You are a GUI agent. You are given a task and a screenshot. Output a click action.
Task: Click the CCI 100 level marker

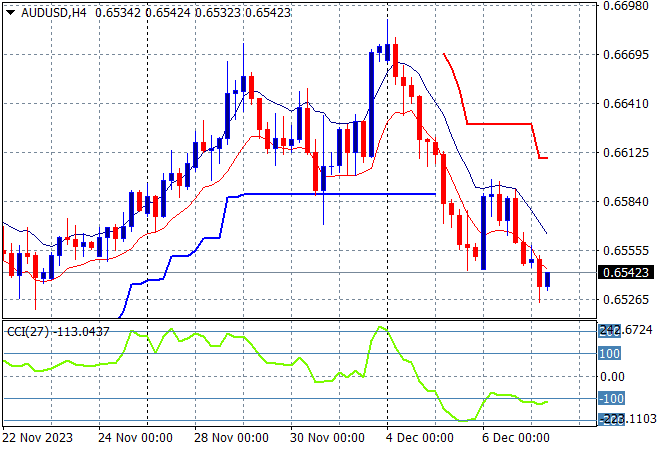(x=610, y=353)
